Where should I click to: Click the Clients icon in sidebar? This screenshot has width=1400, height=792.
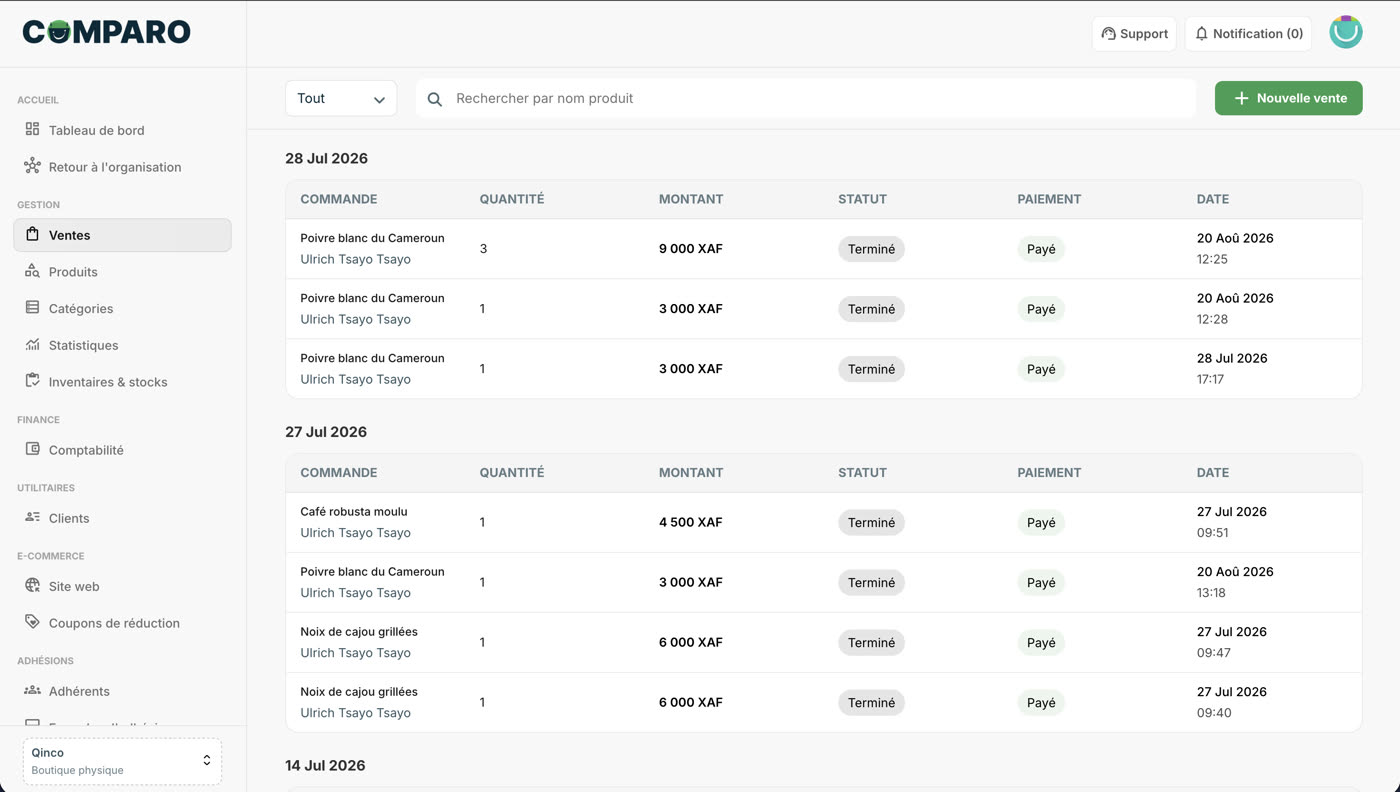coord(32,517)
